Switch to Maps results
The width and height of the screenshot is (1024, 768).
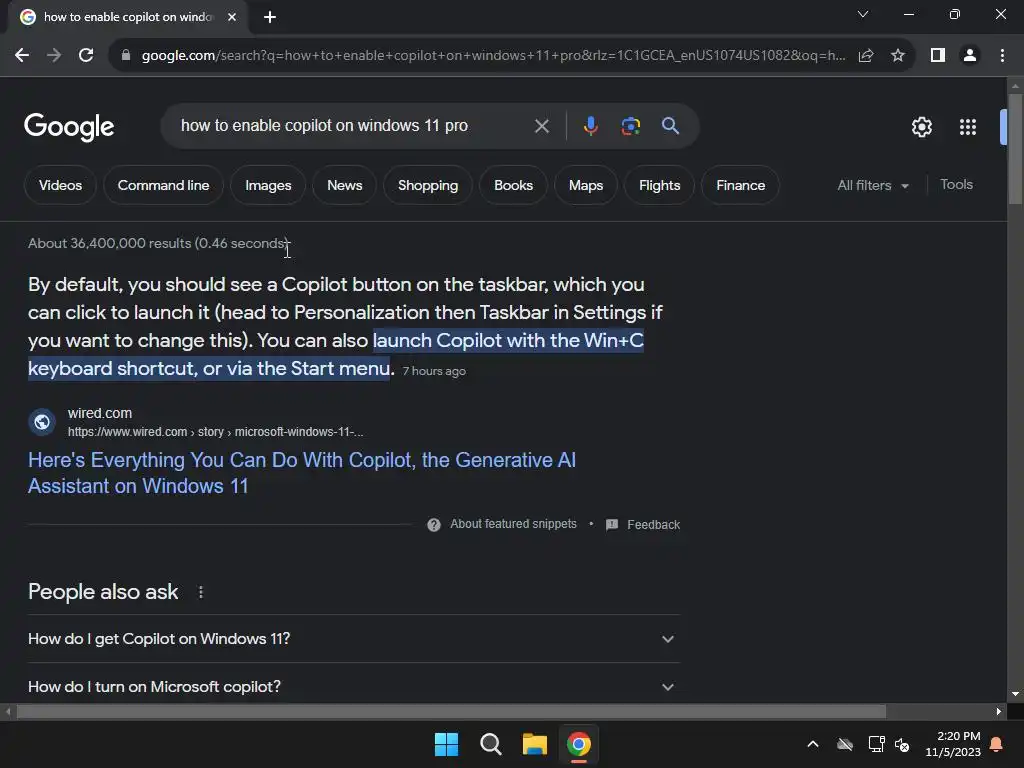586,185
